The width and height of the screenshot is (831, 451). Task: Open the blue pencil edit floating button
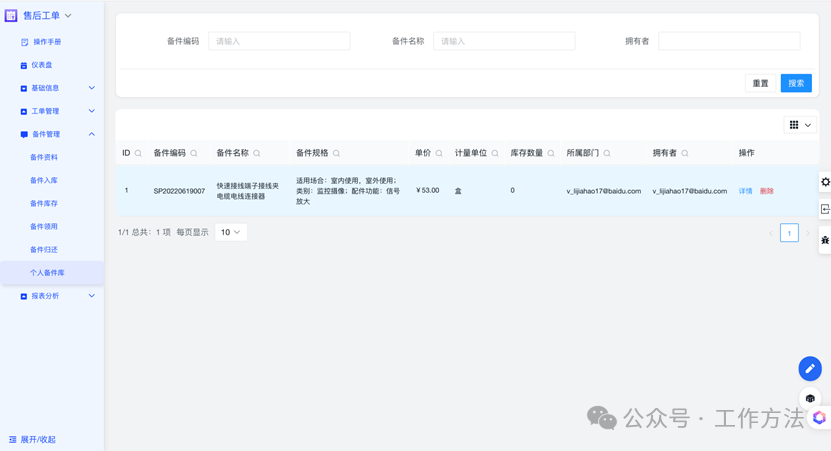(809, 369)
